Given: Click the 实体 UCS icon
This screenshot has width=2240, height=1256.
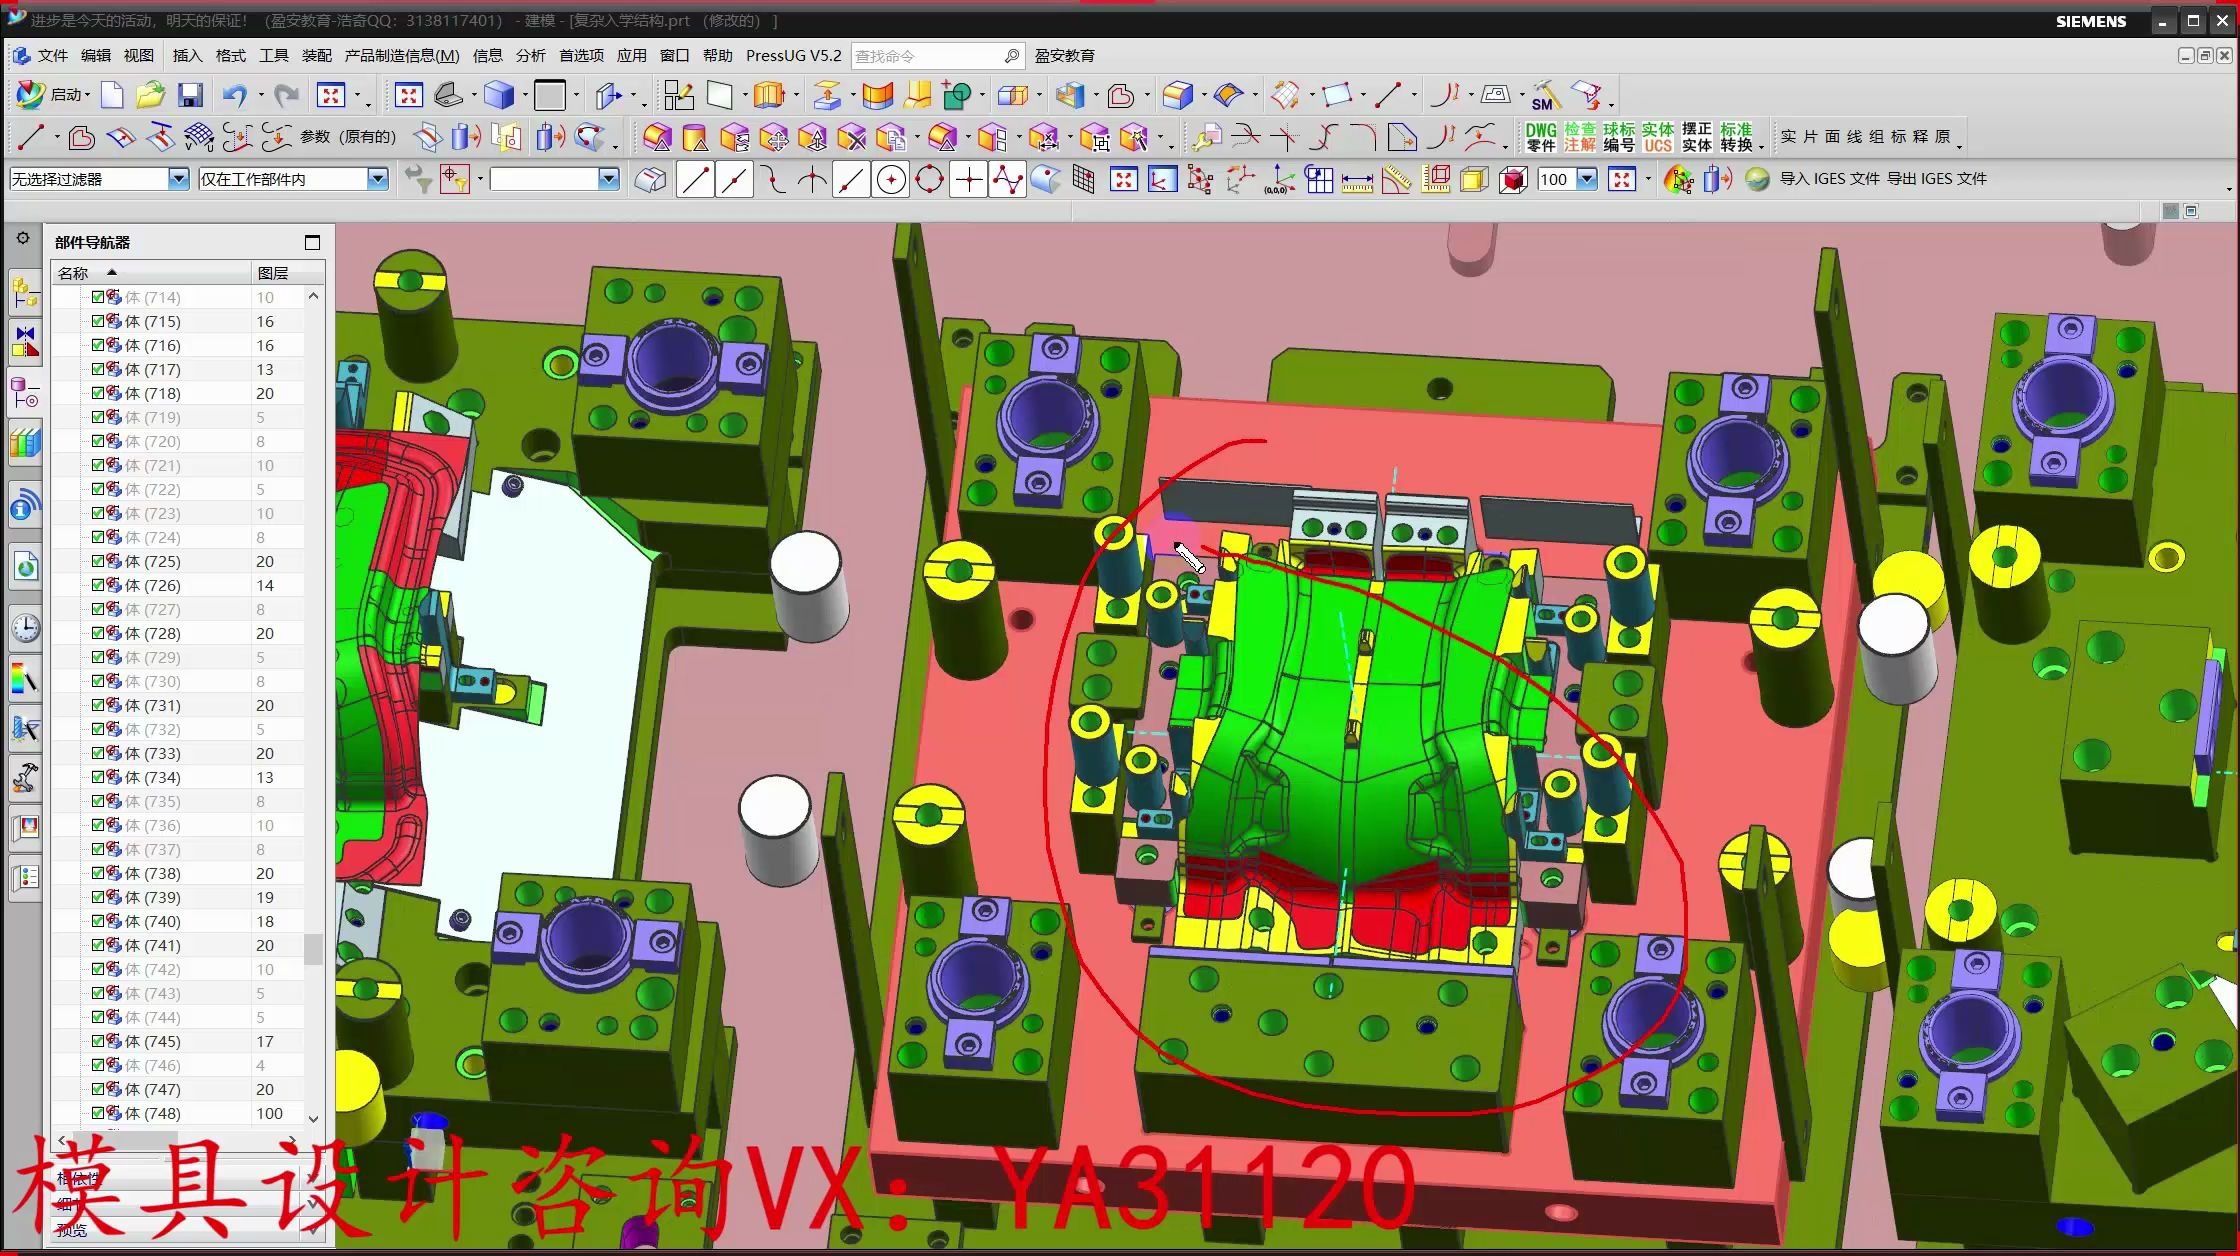Looking at the screenshot, I should click(x=1657, y=137).
